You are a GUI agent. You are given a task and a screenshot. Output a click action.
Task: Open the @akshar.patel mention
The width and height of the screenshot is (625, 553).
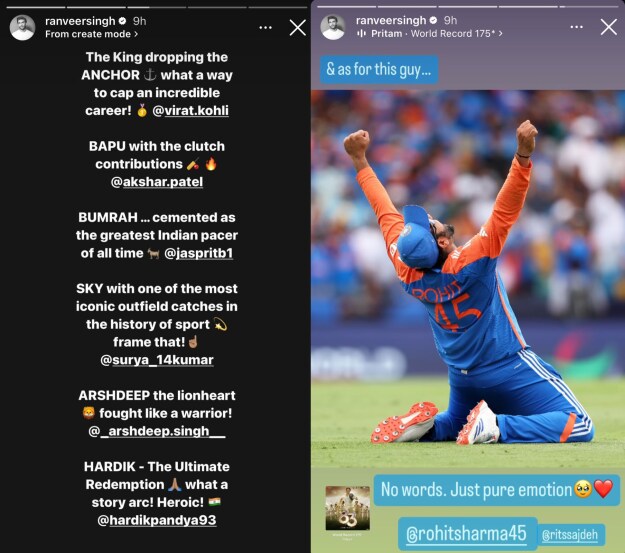tap(157, 182)
